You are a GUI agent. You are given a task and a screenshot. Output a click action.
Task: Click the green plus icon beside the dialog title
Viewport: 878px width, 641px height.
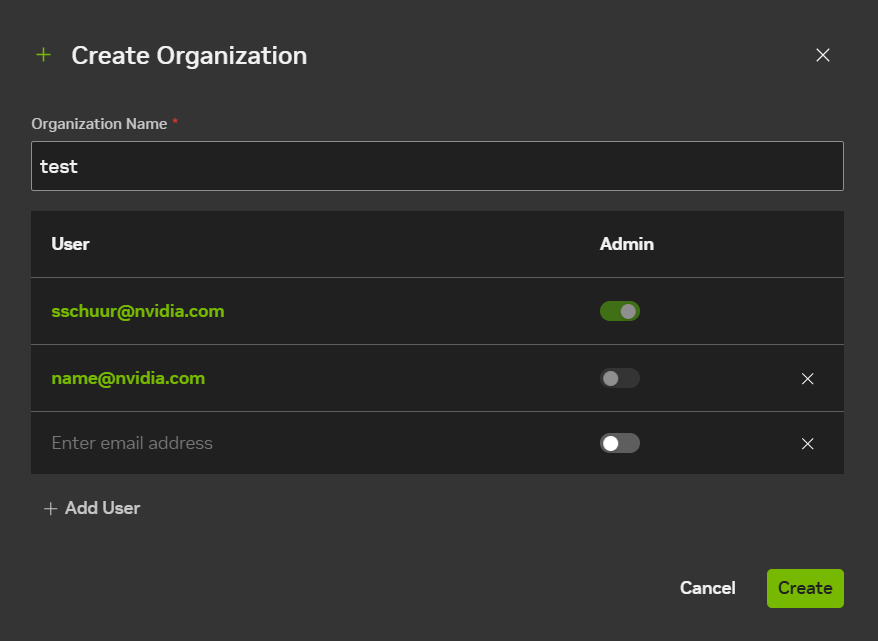click(43, 55)
